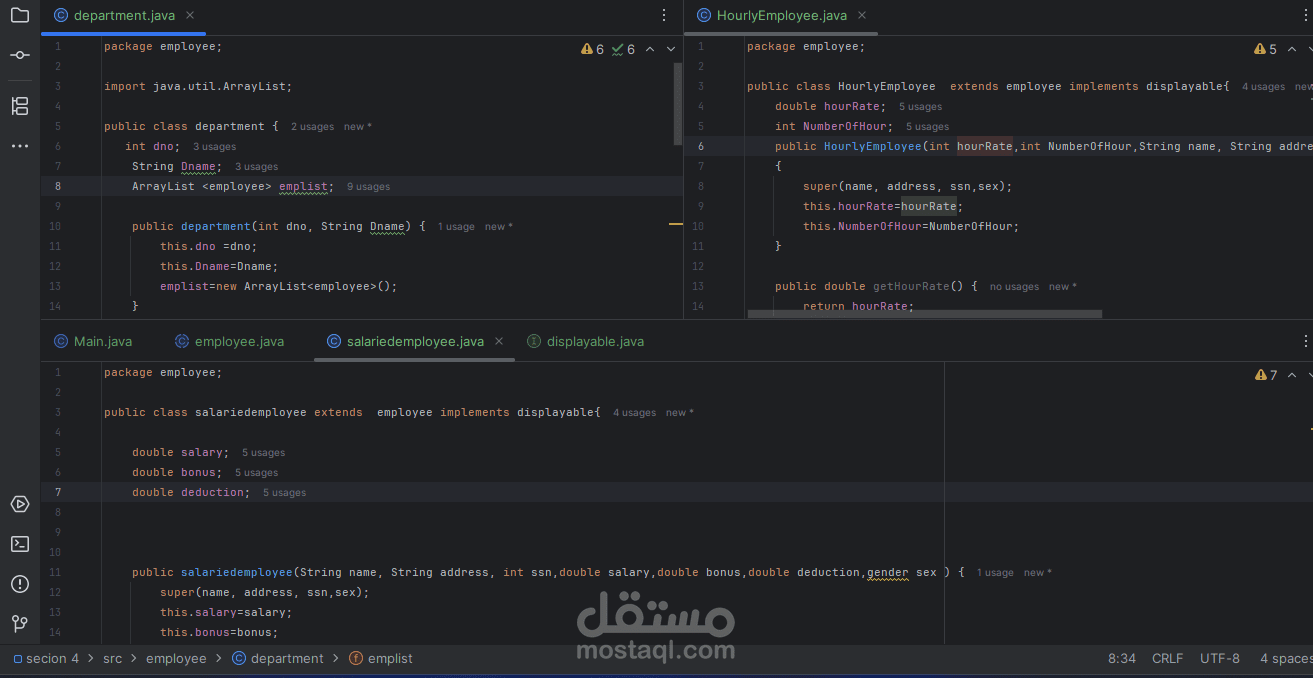Open the Project tool window
1313x678 pixels.
pos(20,15)
